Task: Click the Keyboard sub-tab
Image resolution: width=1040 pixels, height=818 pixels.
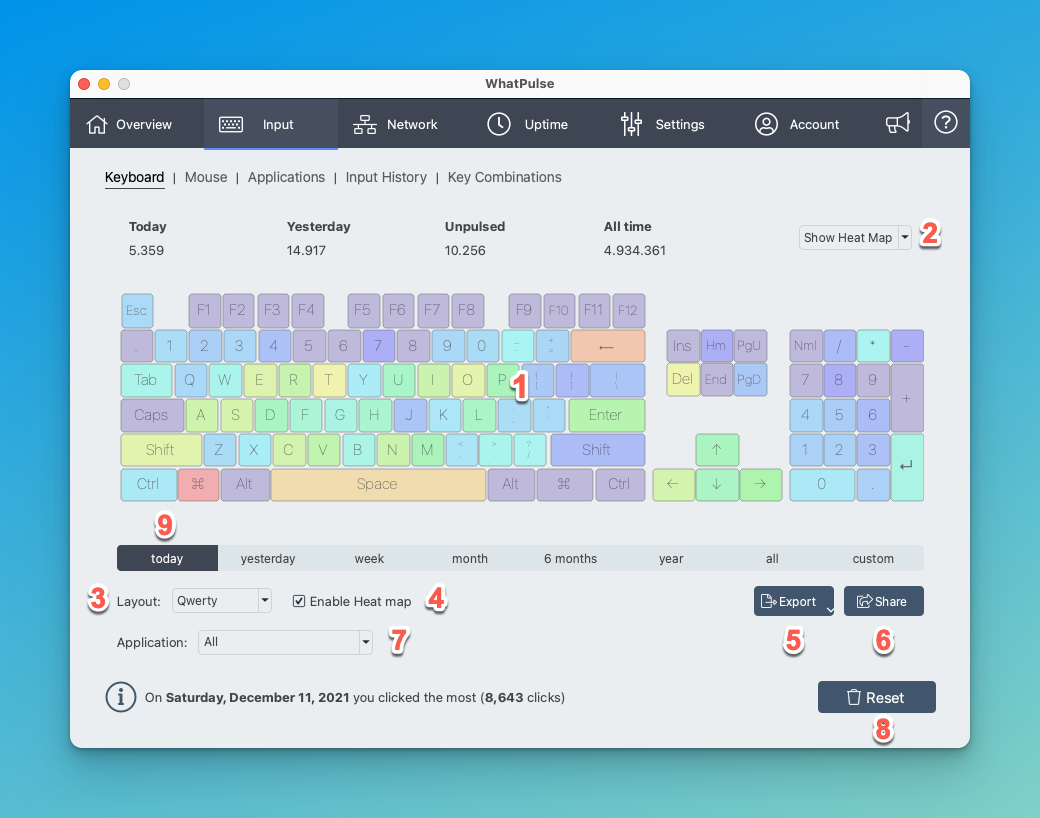Action: pyautogui.click(x=135, y=177)
